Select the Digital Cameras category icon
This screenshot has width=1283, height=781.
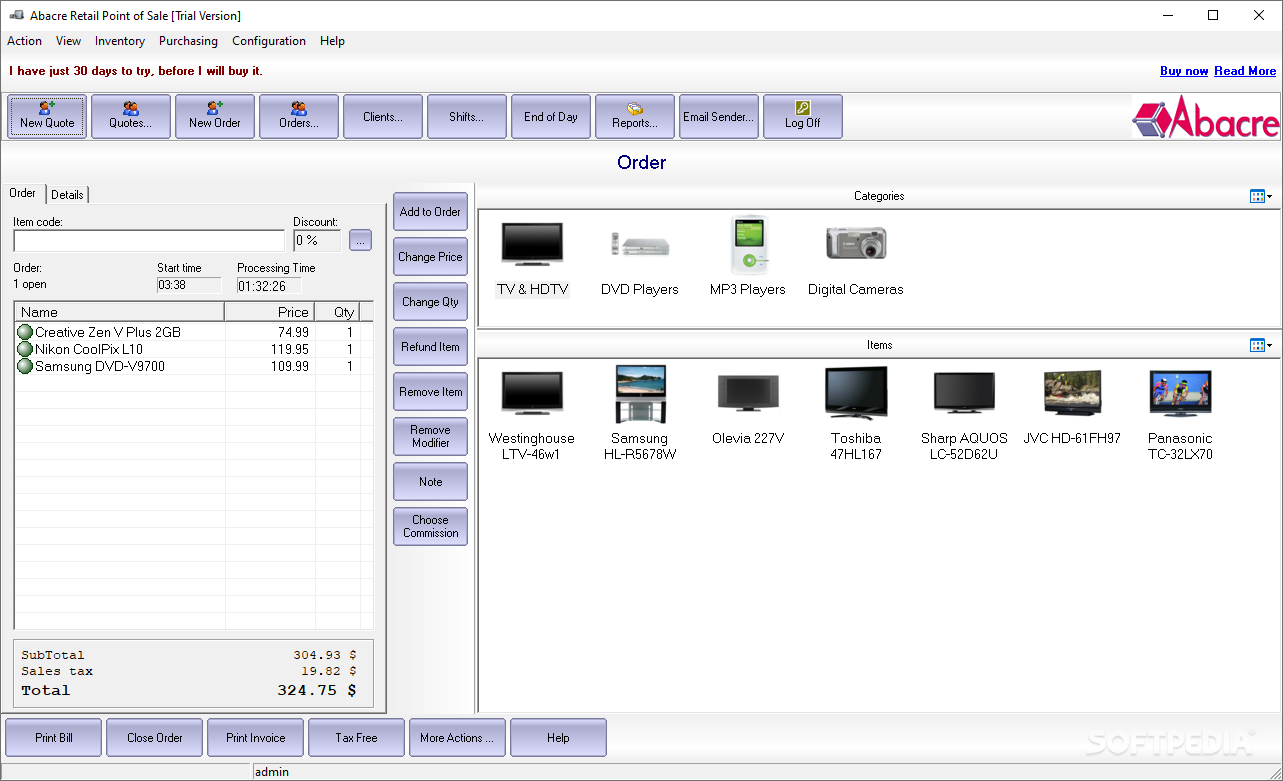(x=856, y=258)
